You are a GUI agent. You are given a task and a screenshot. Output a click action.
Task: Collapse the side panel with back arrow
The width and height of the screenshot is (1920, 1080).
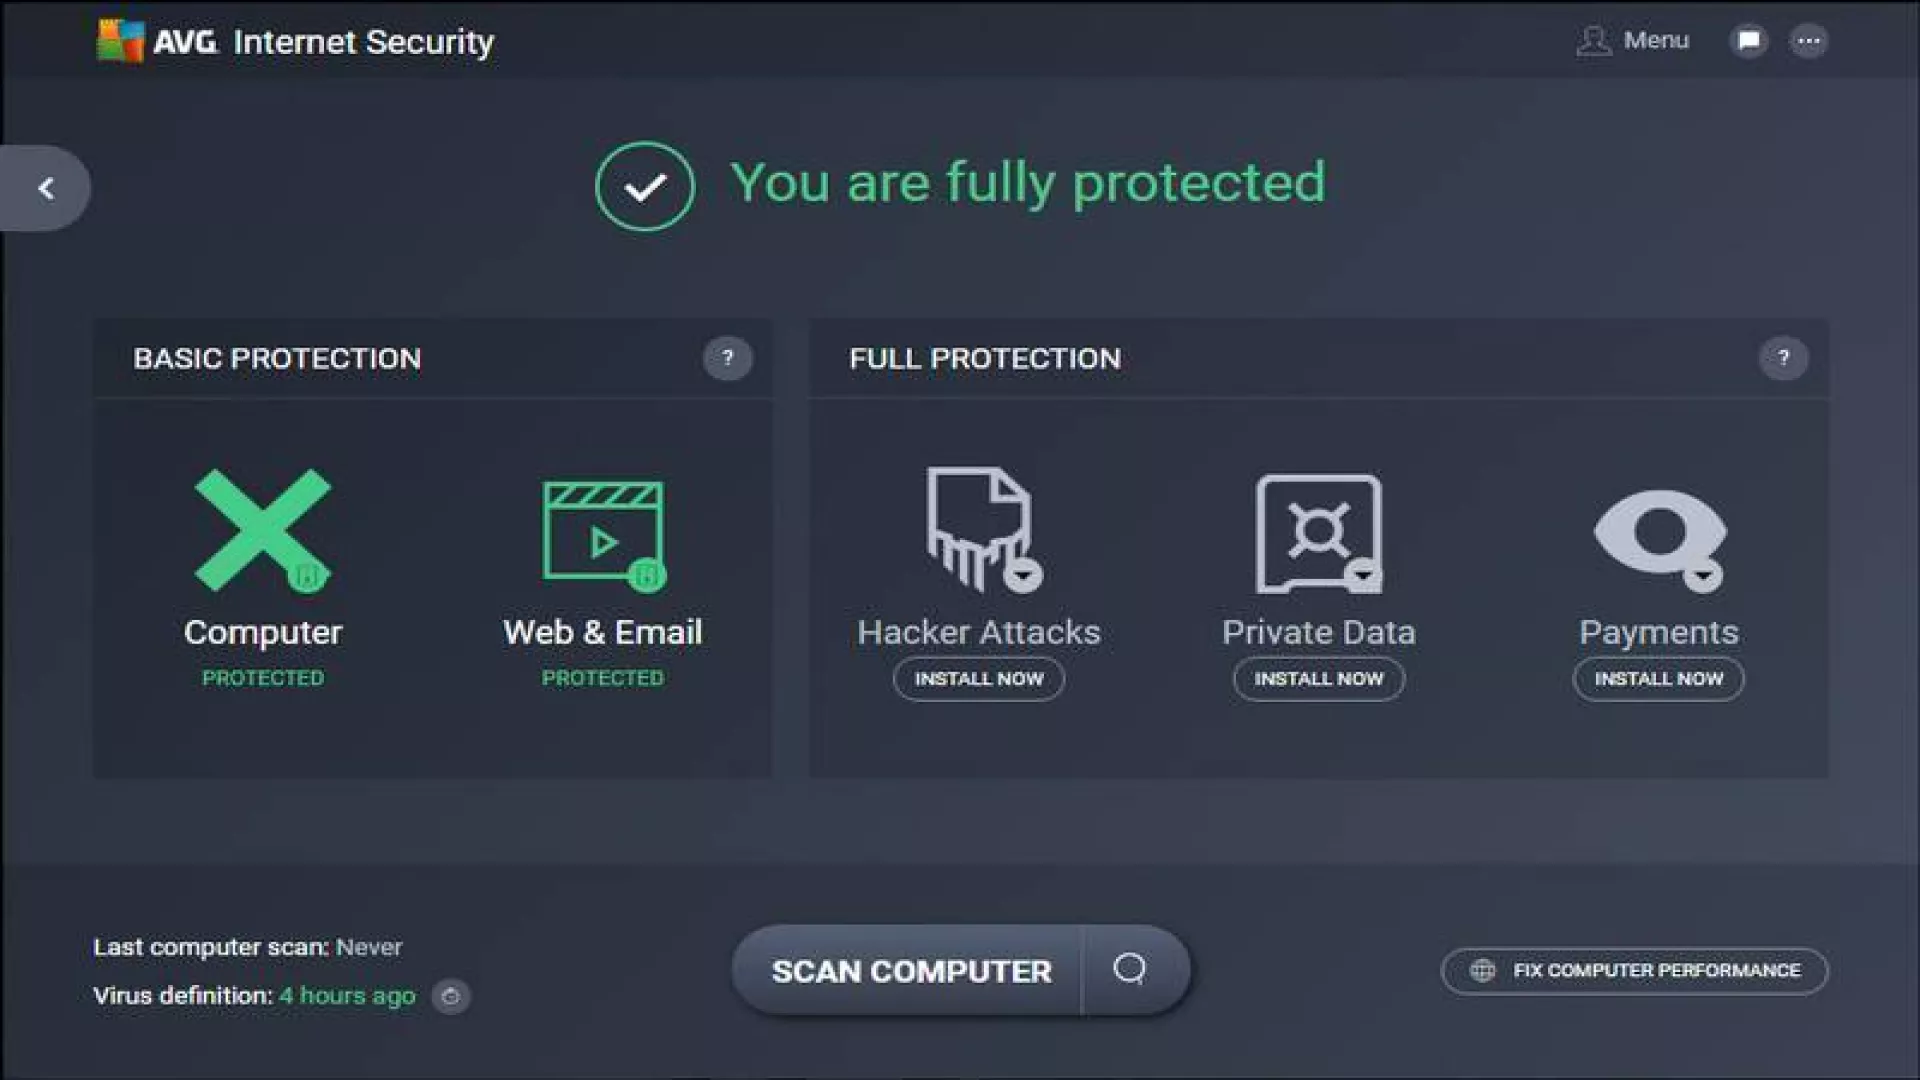(46, 188)
